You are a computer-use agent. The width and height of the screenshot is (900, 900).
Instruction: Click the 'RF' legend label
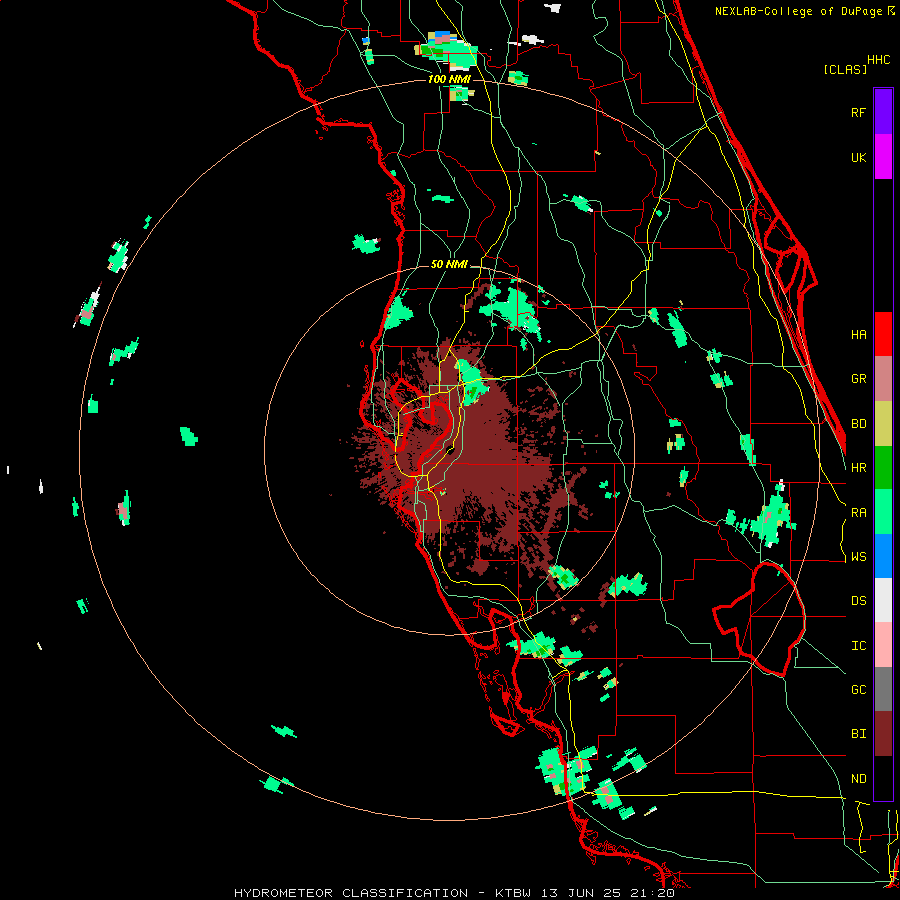coord(858,112)
